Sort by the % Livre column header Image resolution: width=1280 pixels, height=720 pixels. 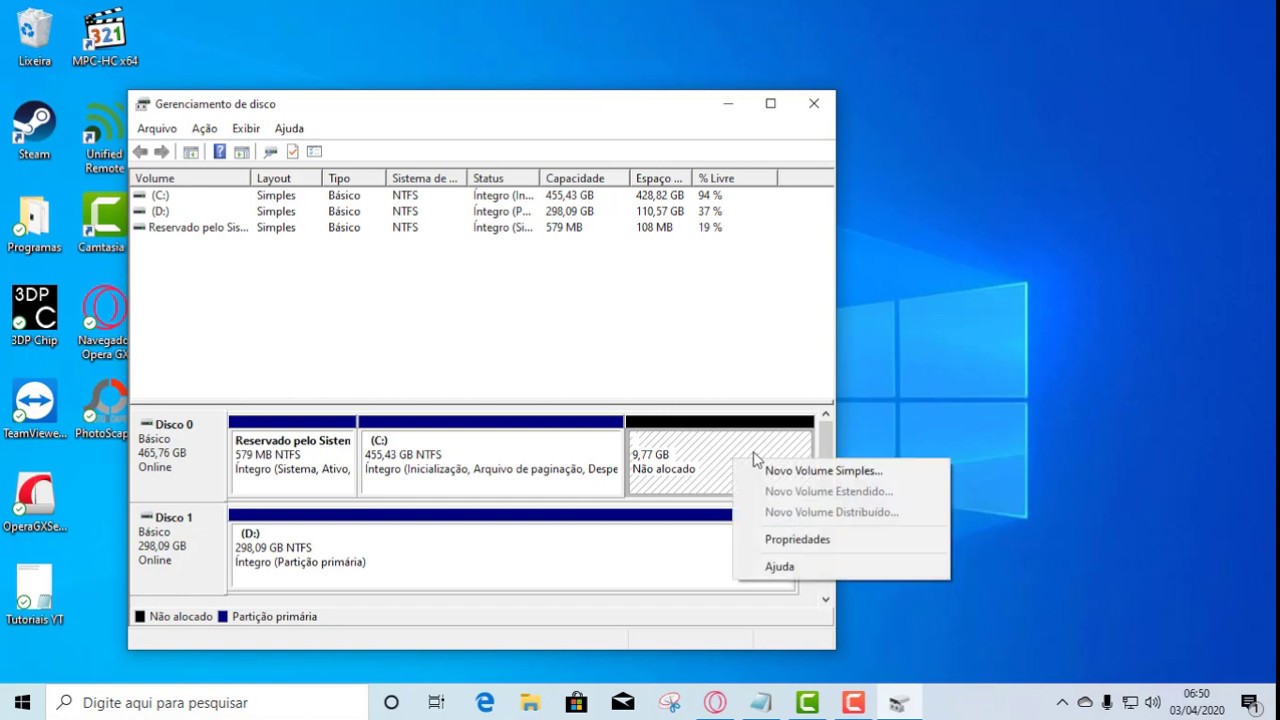[734, 178]
